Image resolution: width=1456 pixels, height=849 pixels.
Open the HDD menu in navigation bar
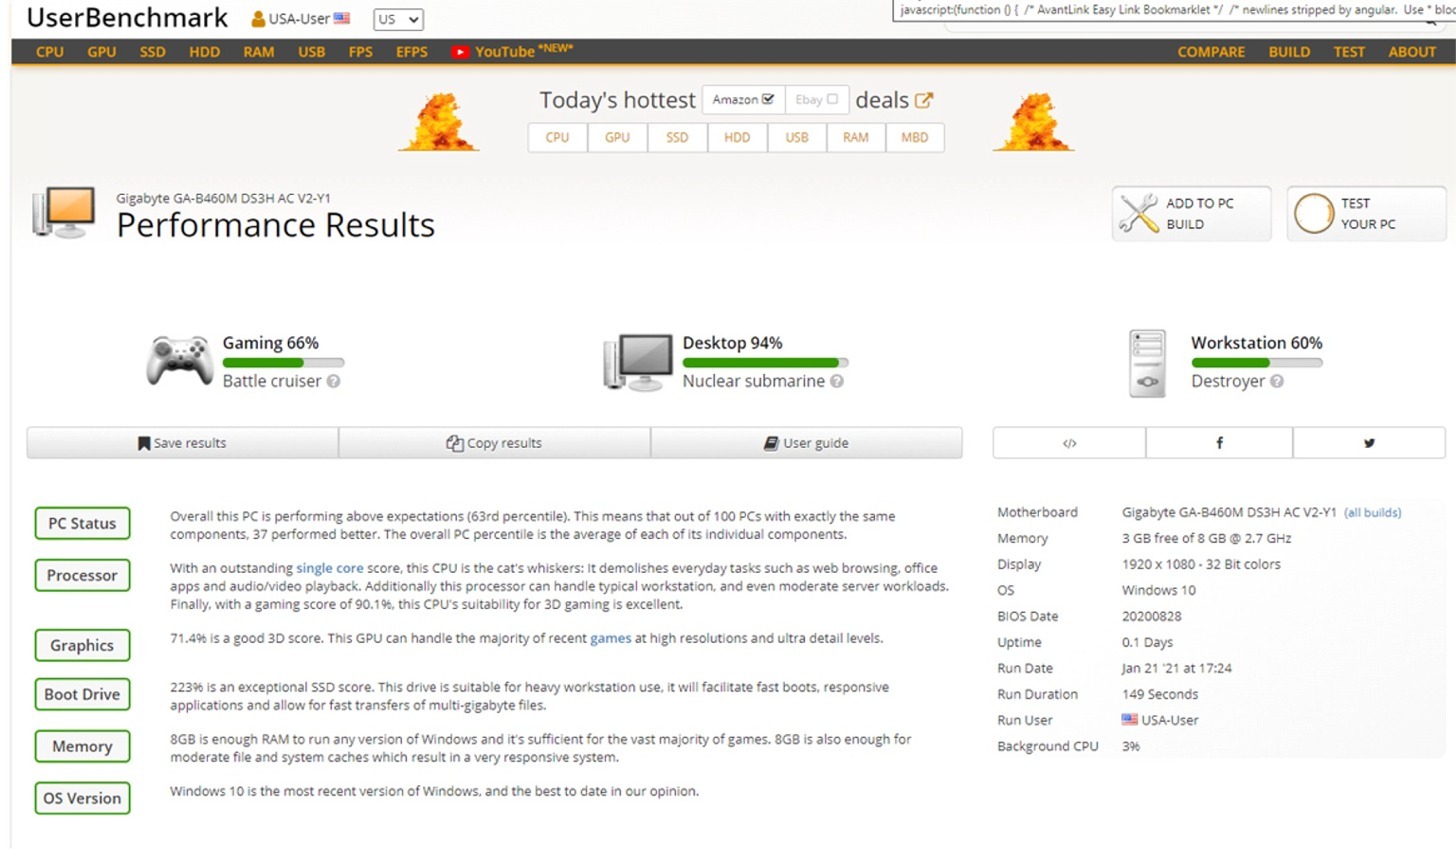coord(205,52)
